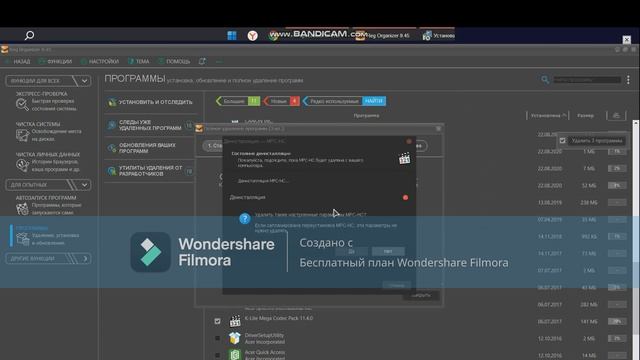
Task: Open the НАСТРОЙКИ menu
Action: (x=100, y=61)
